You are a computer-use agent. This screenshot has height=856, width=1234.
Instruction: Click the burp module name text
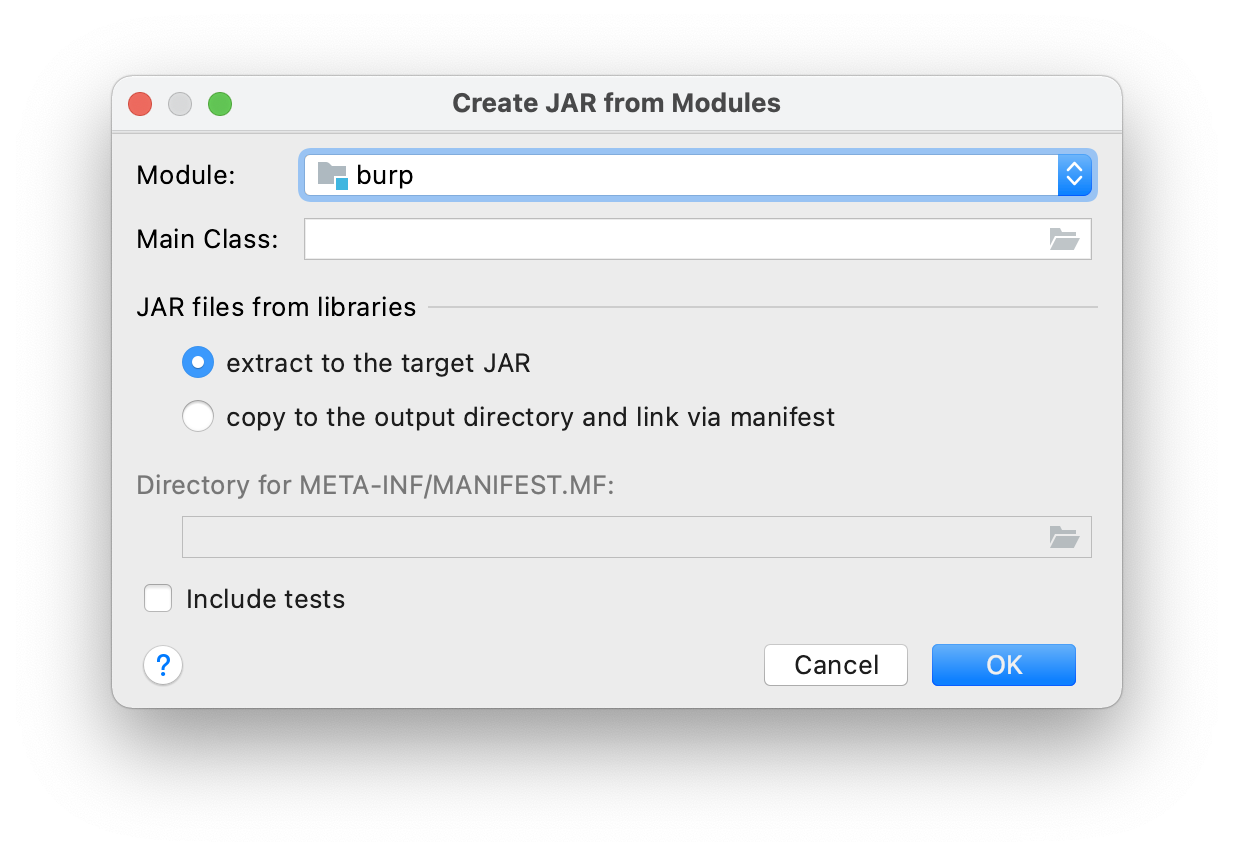click(385, 175)
